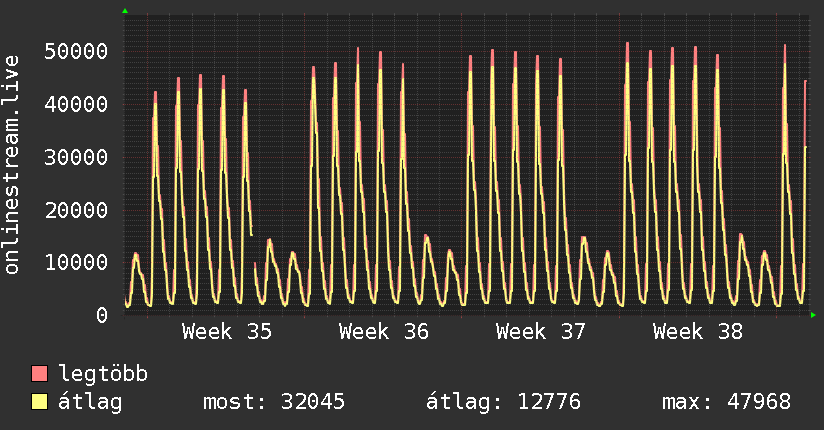Click the 20000 y-axis label
The width and height of the screenshot is (824, 430).
(76, 210)
